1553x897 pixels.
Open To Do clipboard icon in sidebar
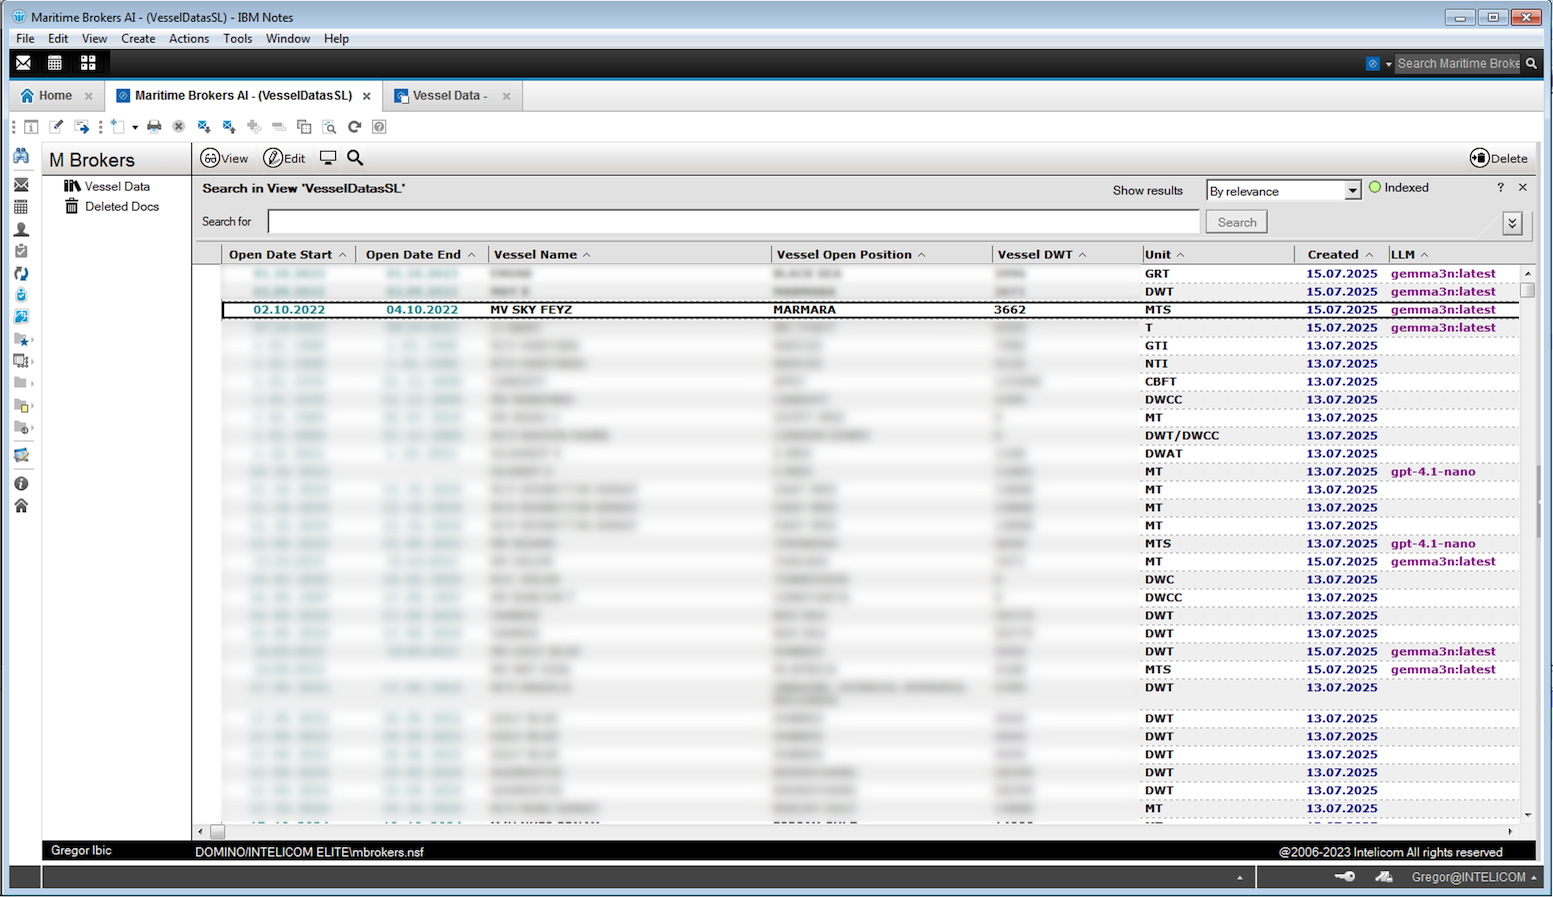point(21,251)
